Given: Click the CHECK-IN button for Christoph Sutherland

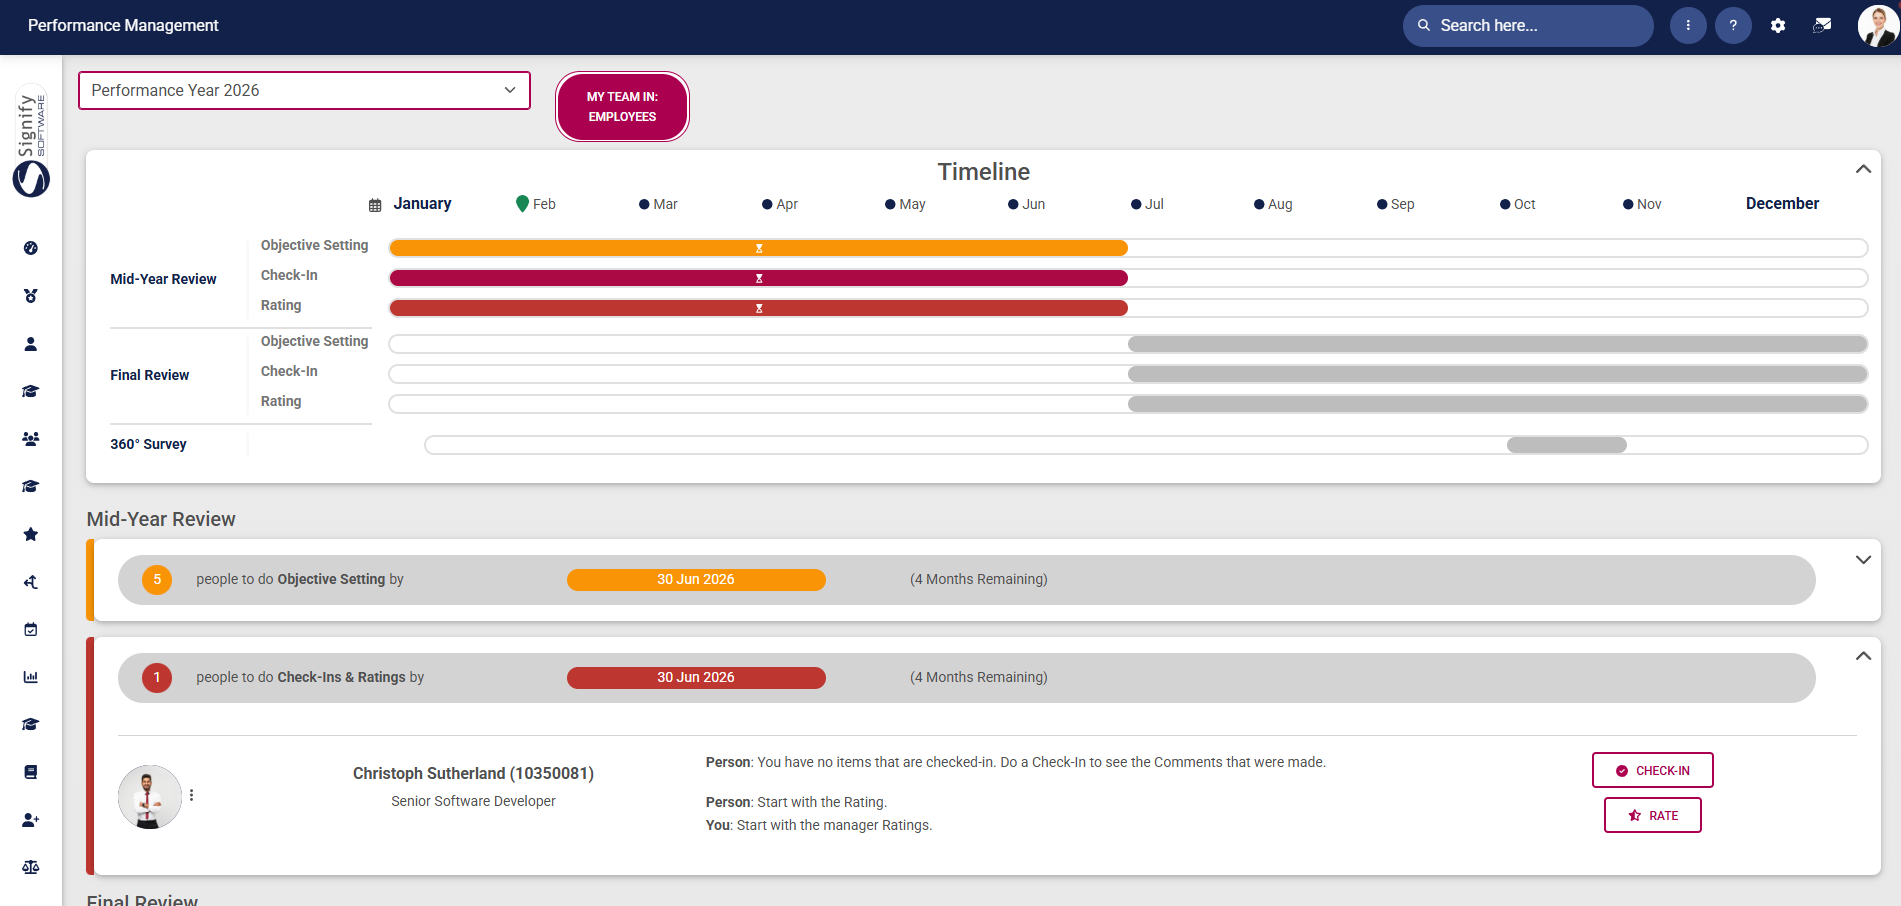Looking at the screenshot, I should click(1652, 770).
